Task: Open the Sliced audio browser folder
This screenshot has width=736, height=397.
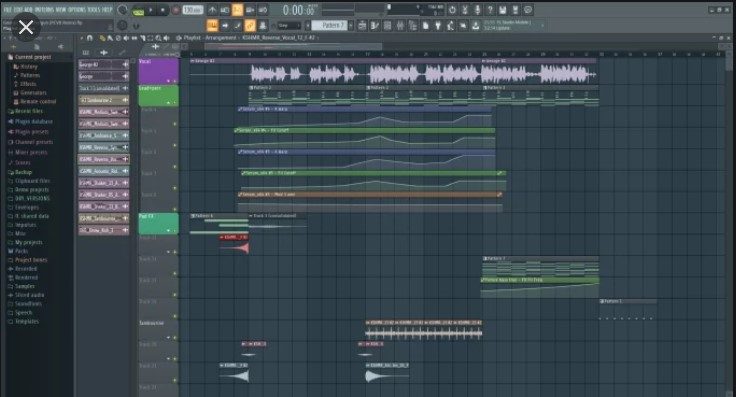Action: pos(25,295)
